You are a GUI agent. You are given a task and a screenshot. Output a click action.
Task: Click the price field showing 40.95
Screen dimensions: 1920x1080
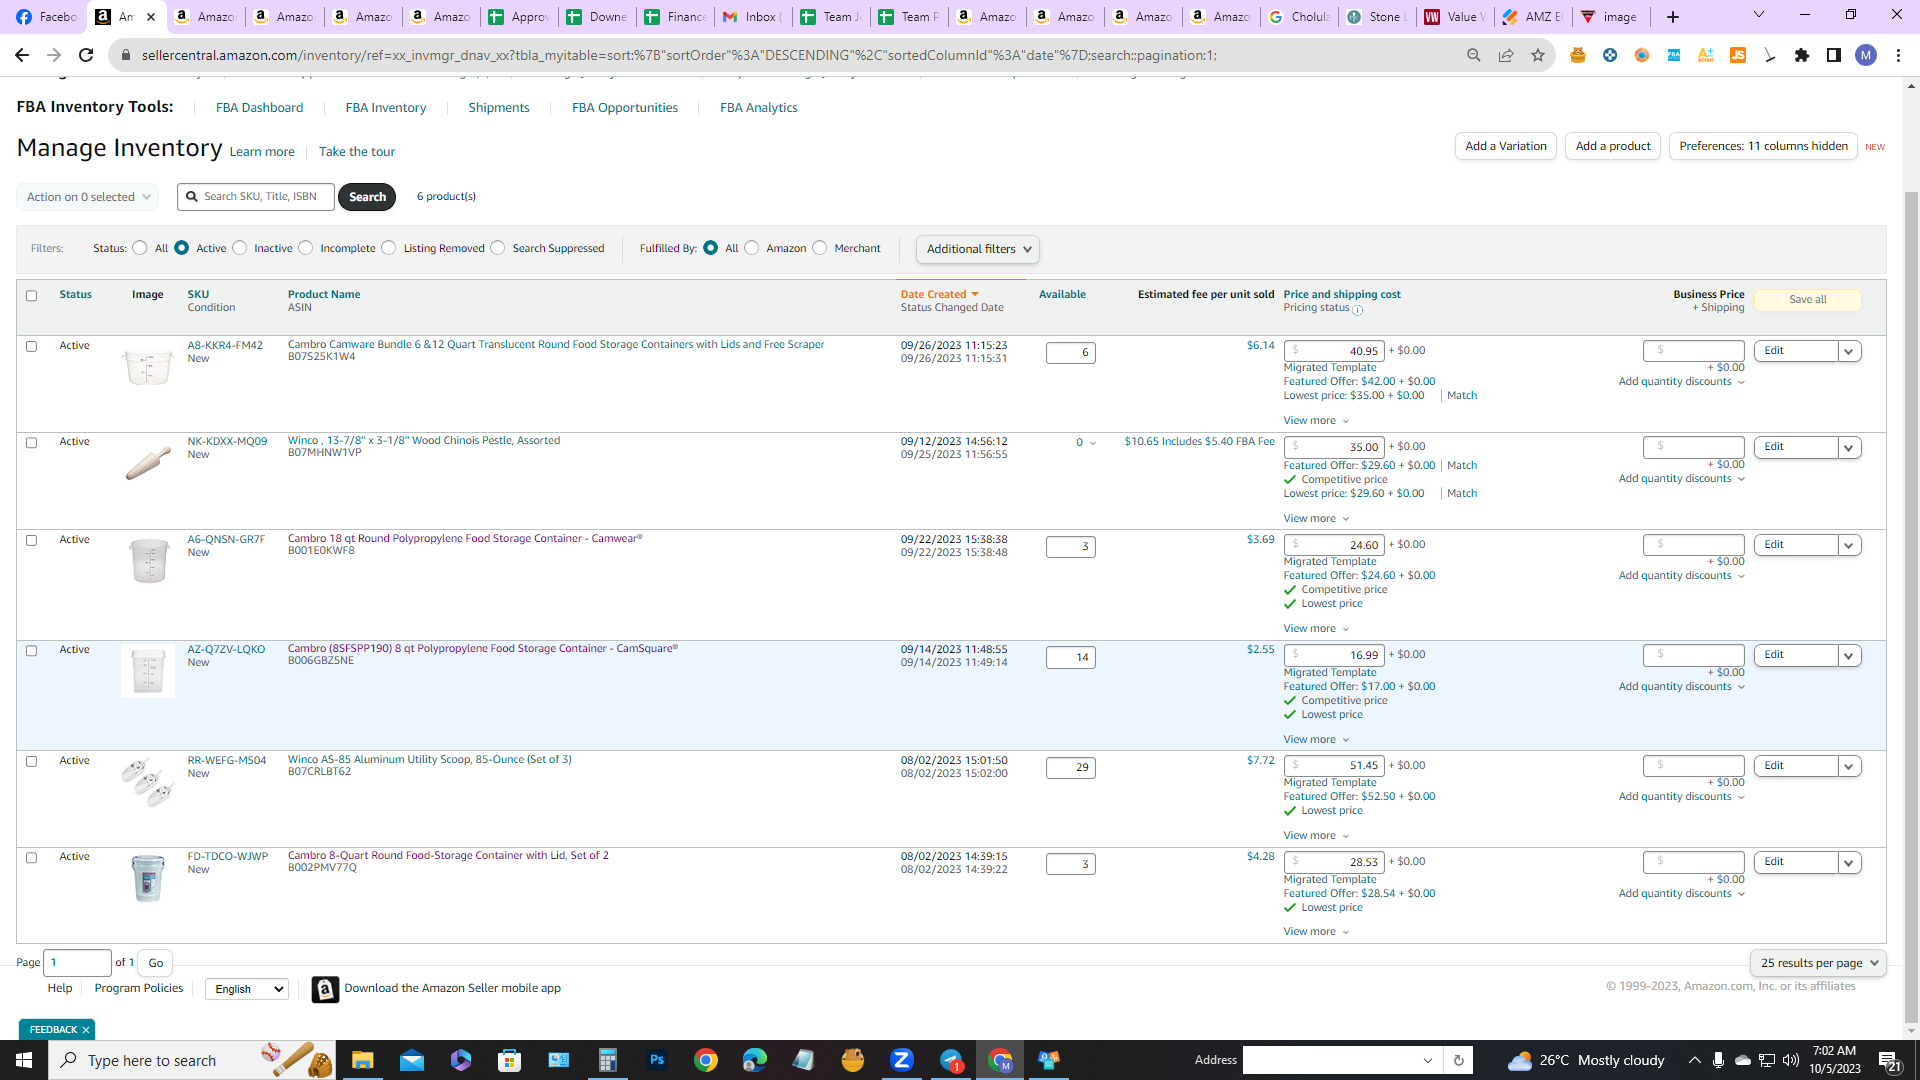(1333, 351)
